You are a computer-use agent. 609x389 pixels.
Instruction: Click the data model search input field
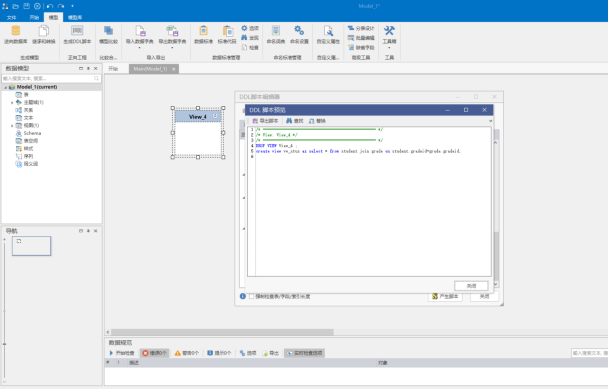[52, 78]
